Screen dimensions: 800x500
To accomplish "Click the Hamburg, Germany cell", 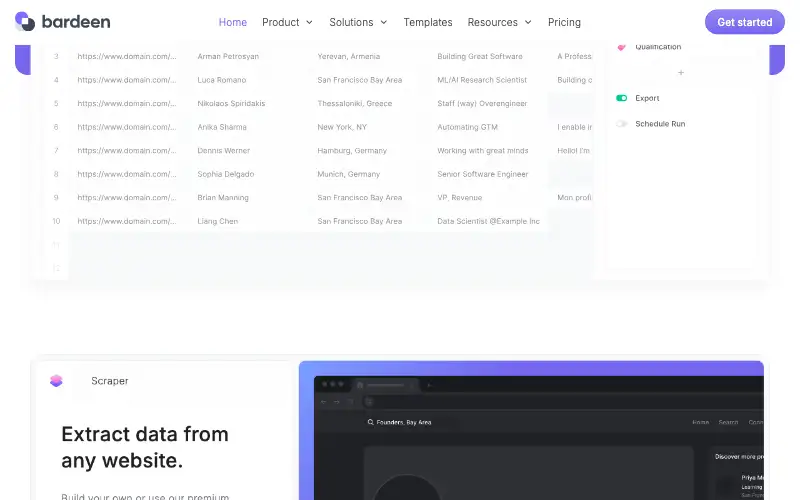I will click(352, 151).
